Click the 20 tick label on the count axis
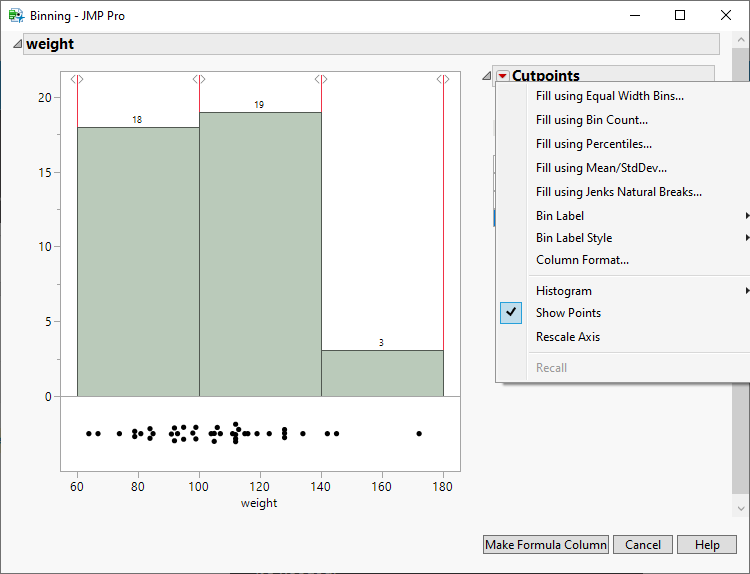Viewport: 750px width, 574px height. [44, 98]
